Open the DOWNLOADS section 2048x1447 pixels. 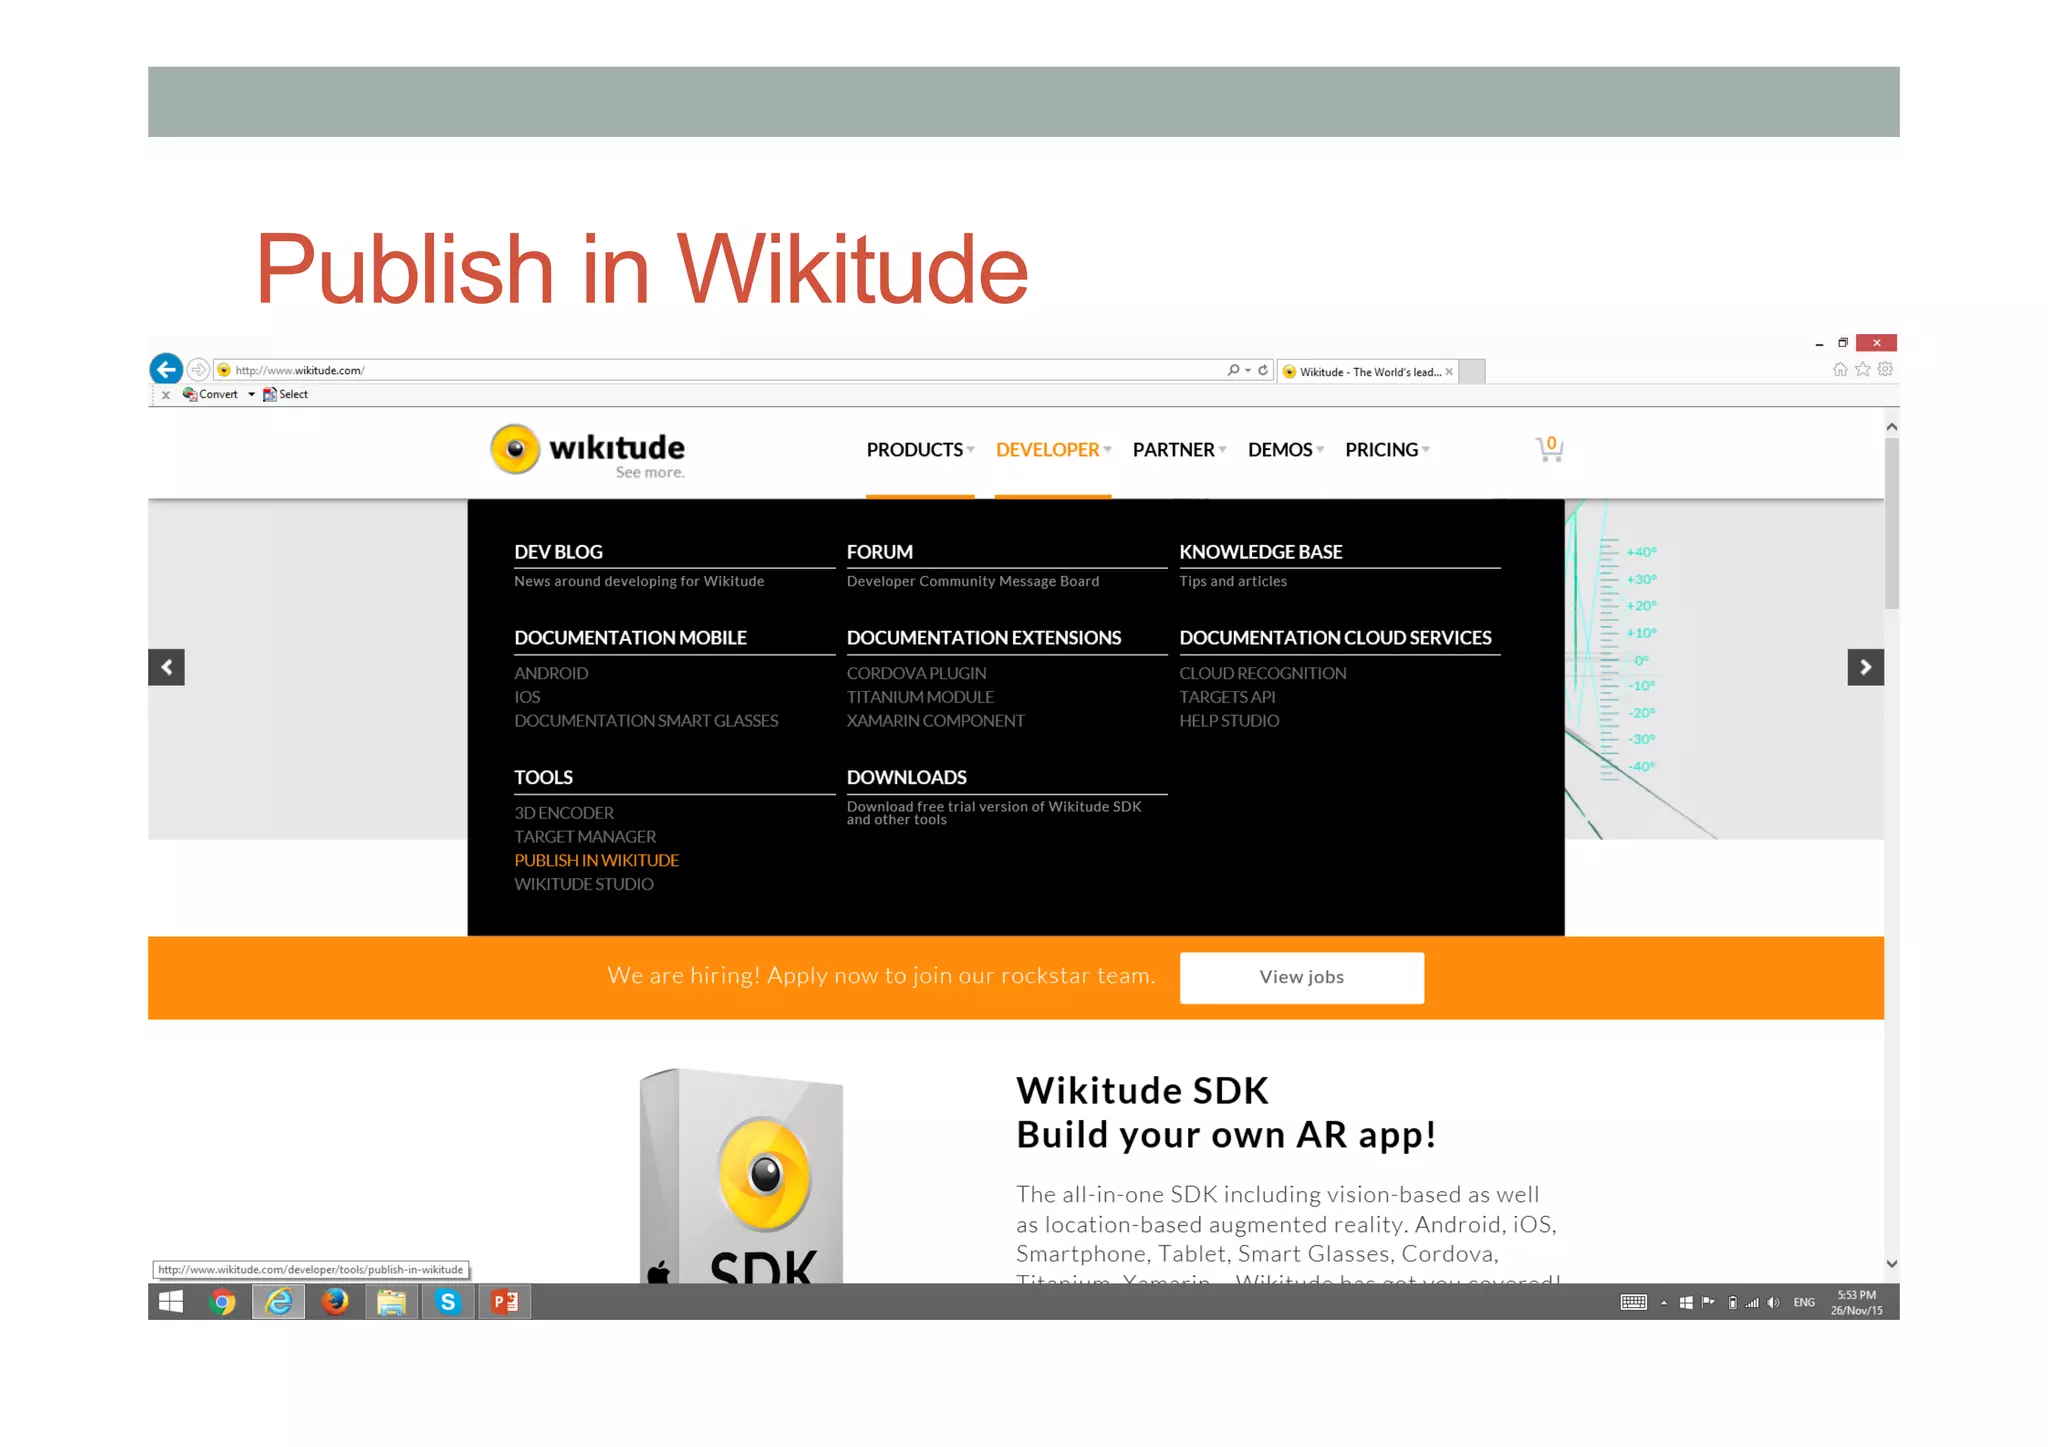pyautogui.click(x=906, y=777)
